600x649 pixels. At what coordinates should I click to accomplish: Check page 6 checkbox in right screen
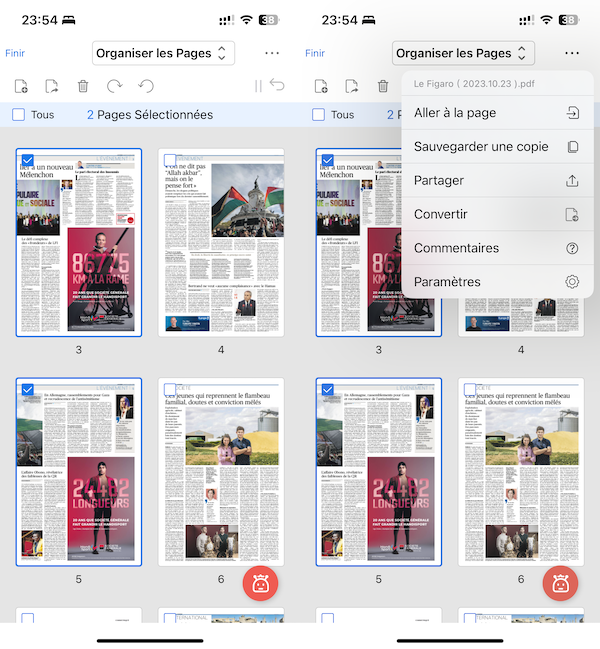coord(470,389)
